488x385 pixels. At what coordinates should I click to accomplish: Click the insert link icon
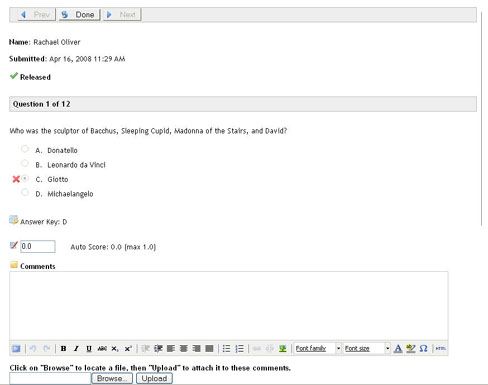[257, 349]
